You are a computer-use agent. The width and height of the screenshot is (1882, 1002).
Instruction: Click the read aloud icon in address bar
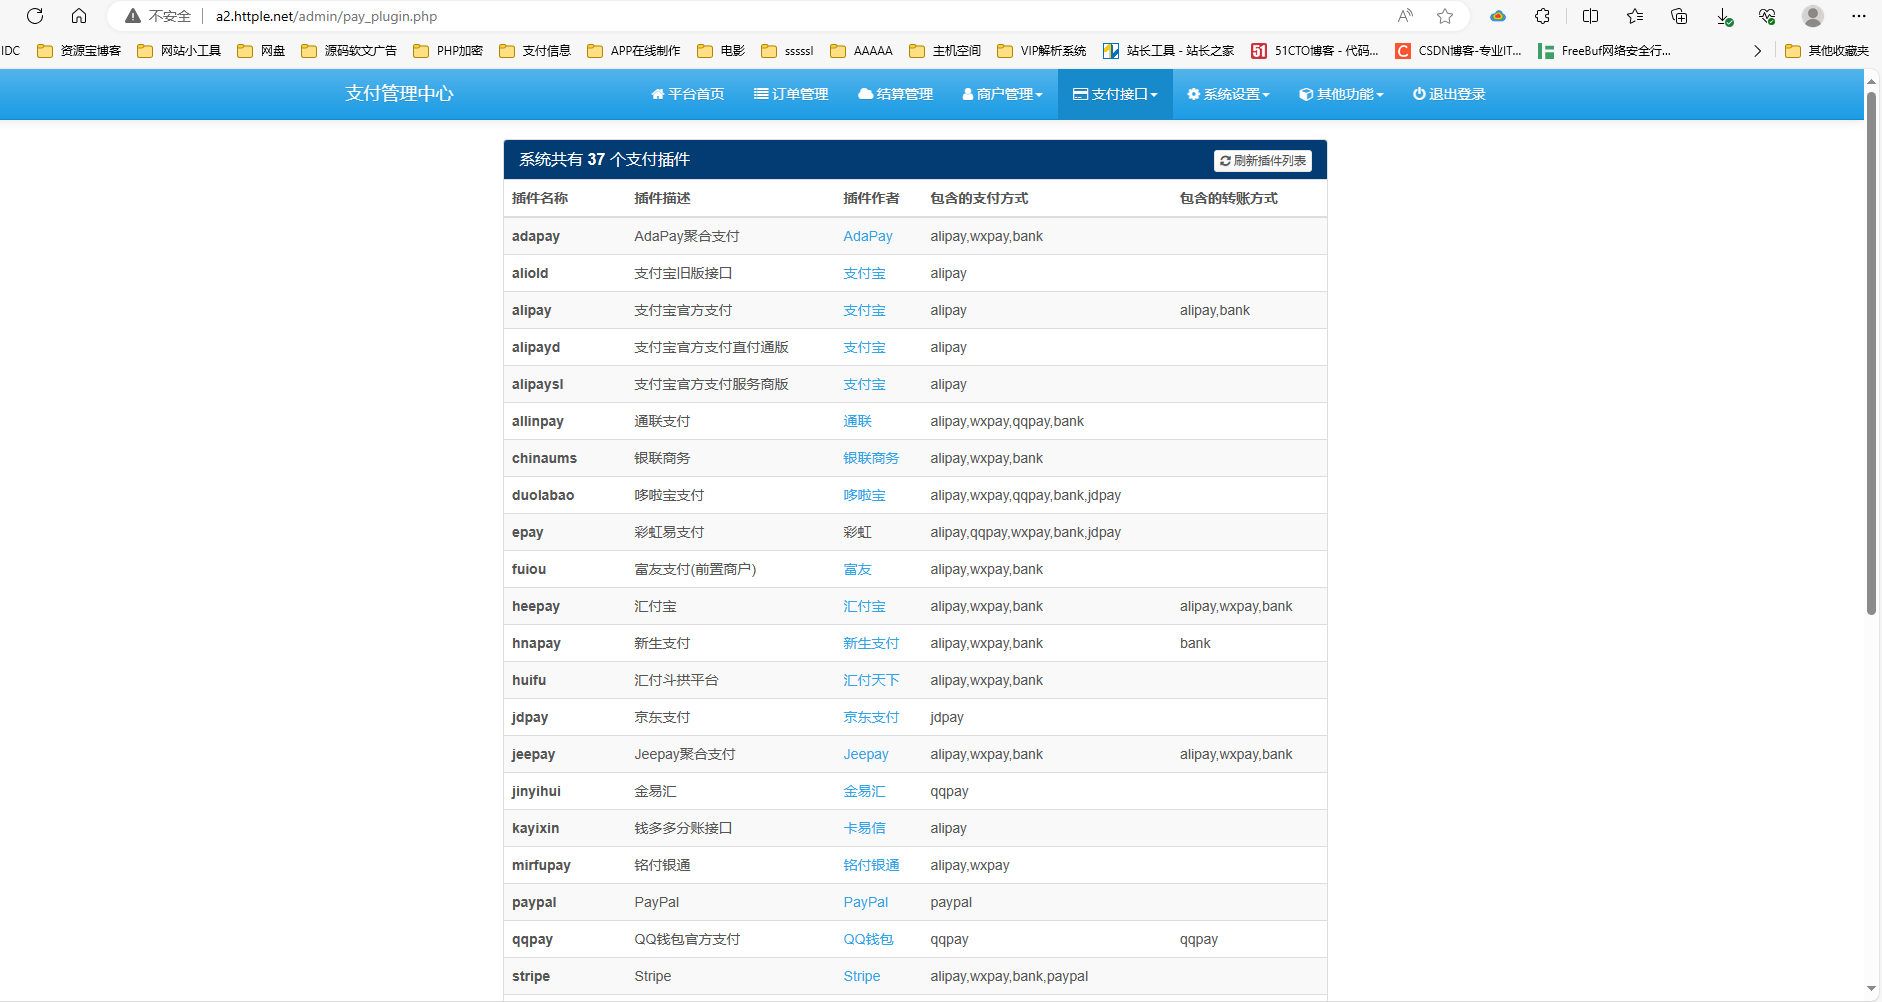[x=1405, y=16]
